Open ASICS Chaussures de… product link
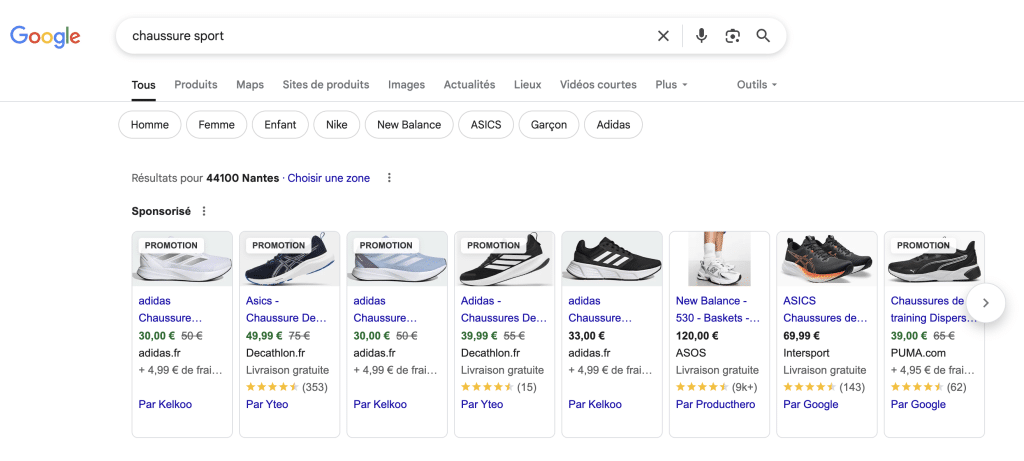This screenshot has height=461, width=1024. coord(825,310)
